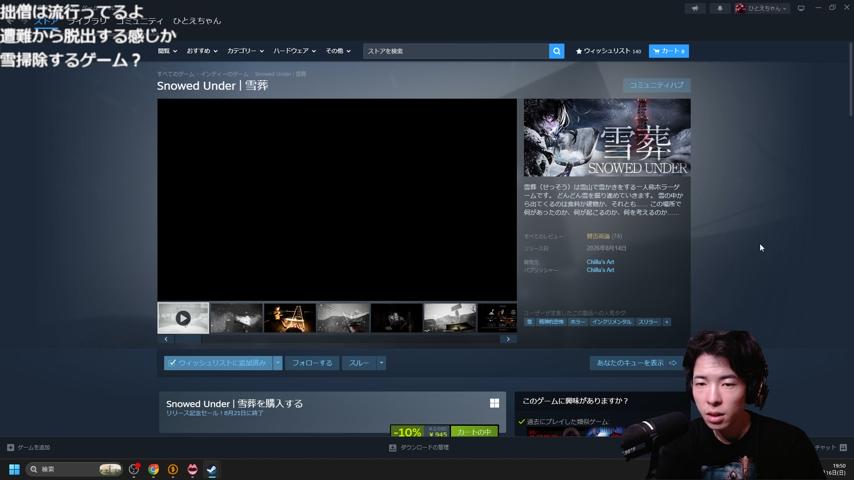The width and height of the screenshot is (854, 480).
Task: Expand the 閲覧 dropdown menu
Action: (x=167, y=51)
